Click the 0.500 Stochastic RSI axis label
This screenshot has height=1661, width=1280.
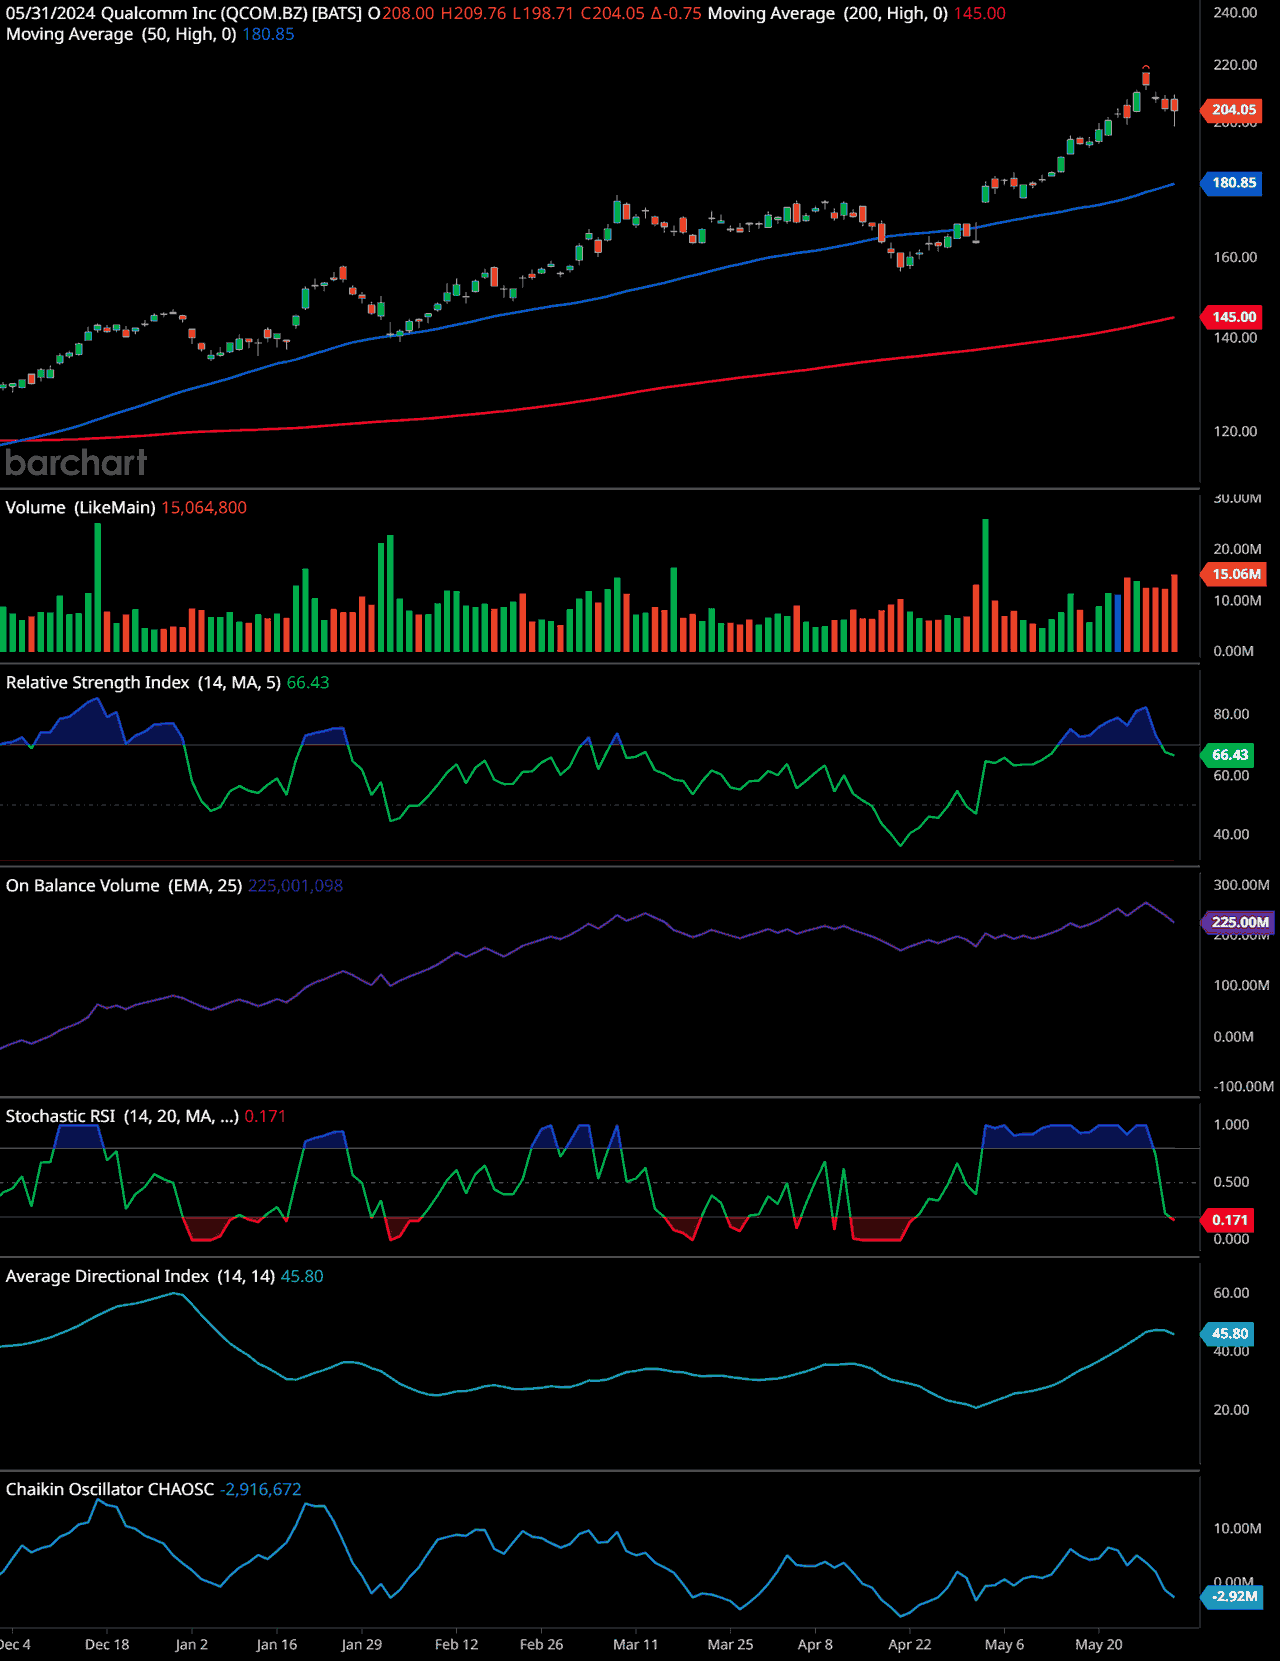(x=1231, y=1181)
